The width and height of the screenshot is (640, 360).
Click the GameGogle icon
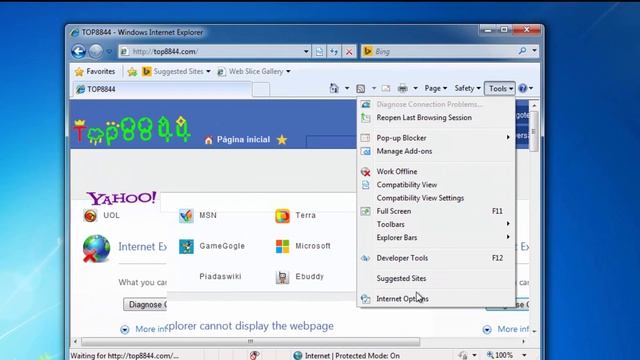pos(186,246)
